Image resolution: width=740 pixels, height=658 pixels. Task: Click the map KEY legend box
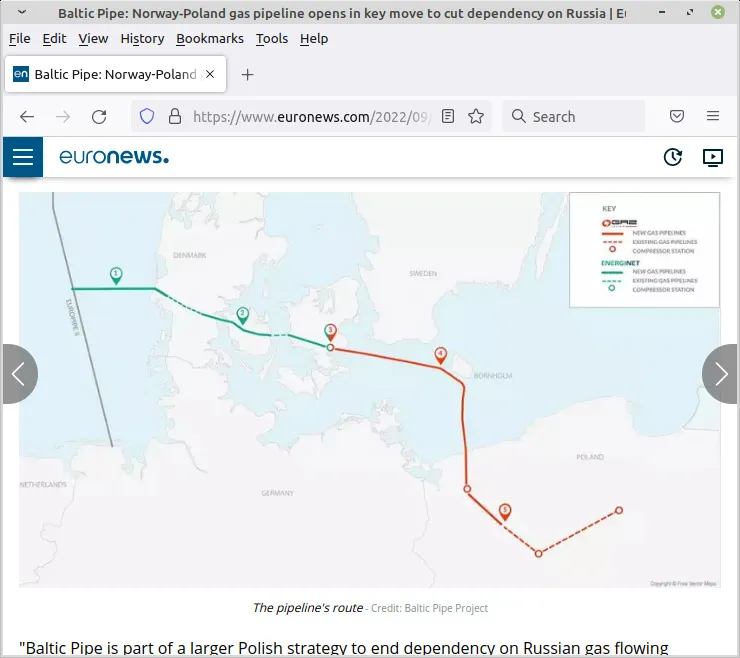pyautogui.click(x=644, y=250)
